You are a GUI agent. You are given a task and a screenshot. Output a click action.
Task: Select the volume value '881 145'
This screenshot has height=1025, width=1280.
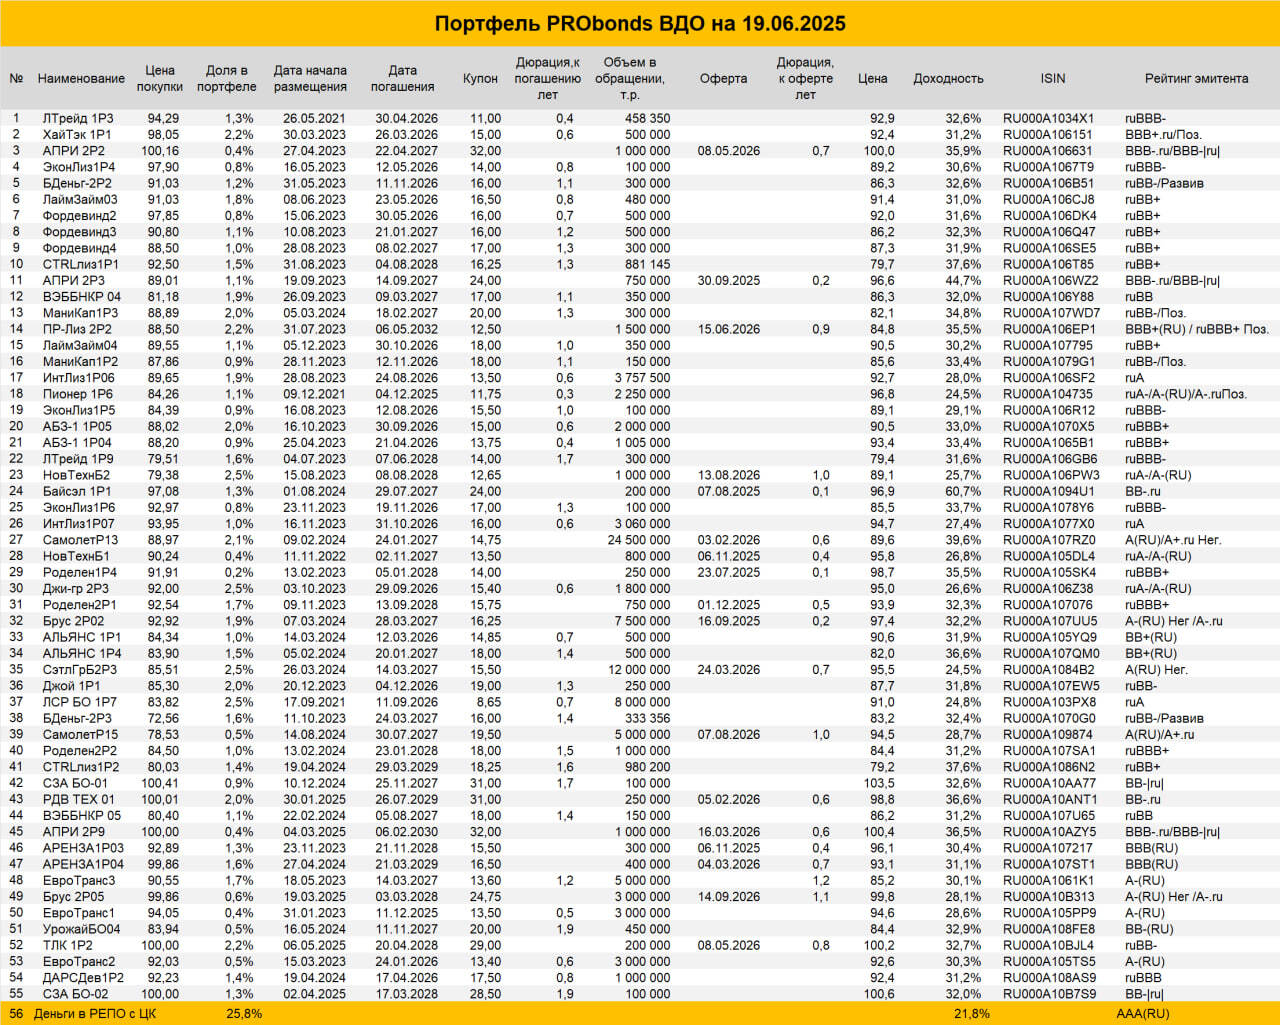(x=648, y=264)
